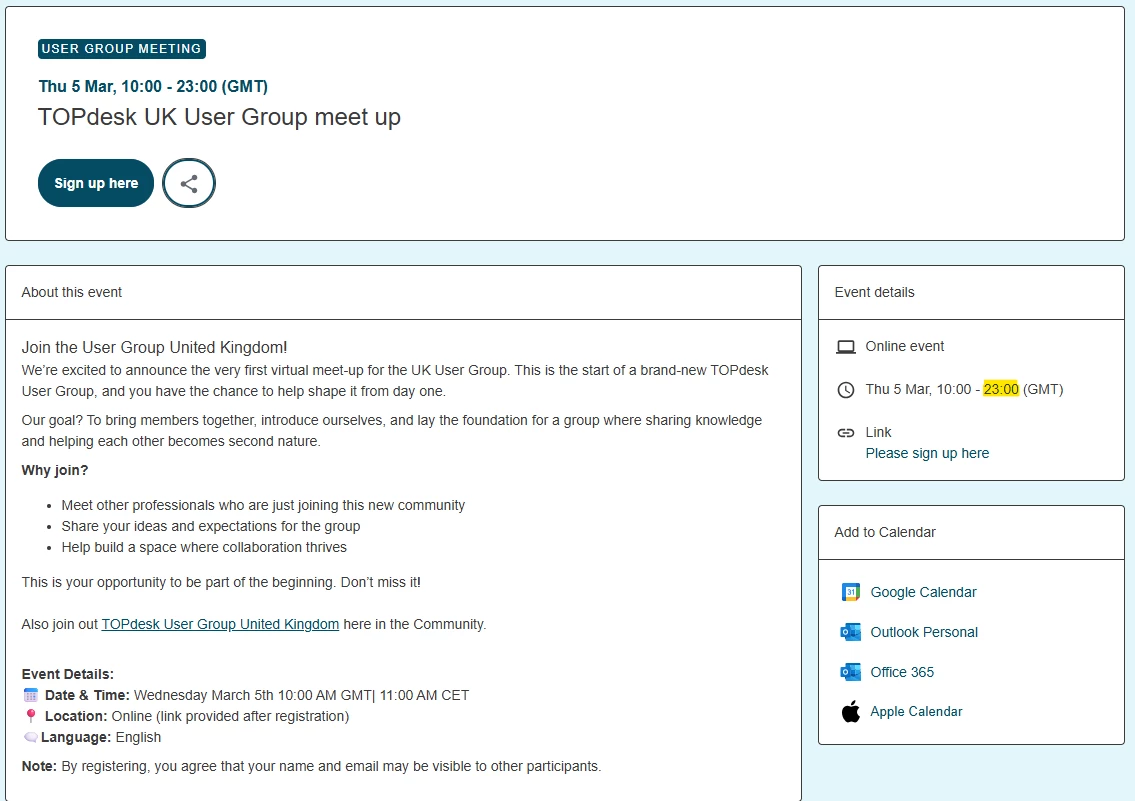Click the laptop Online event icon
Screen dimensions: 1135x801
[x=845, y=347]
